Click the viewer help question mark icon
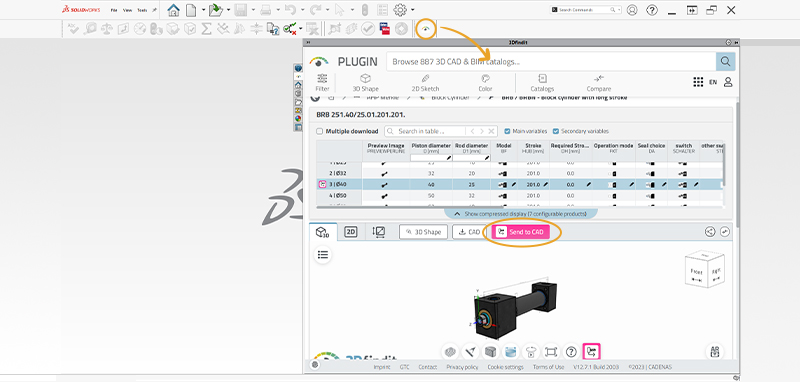The width and height of the screenshot is (800, 382). tap(571, 351)
